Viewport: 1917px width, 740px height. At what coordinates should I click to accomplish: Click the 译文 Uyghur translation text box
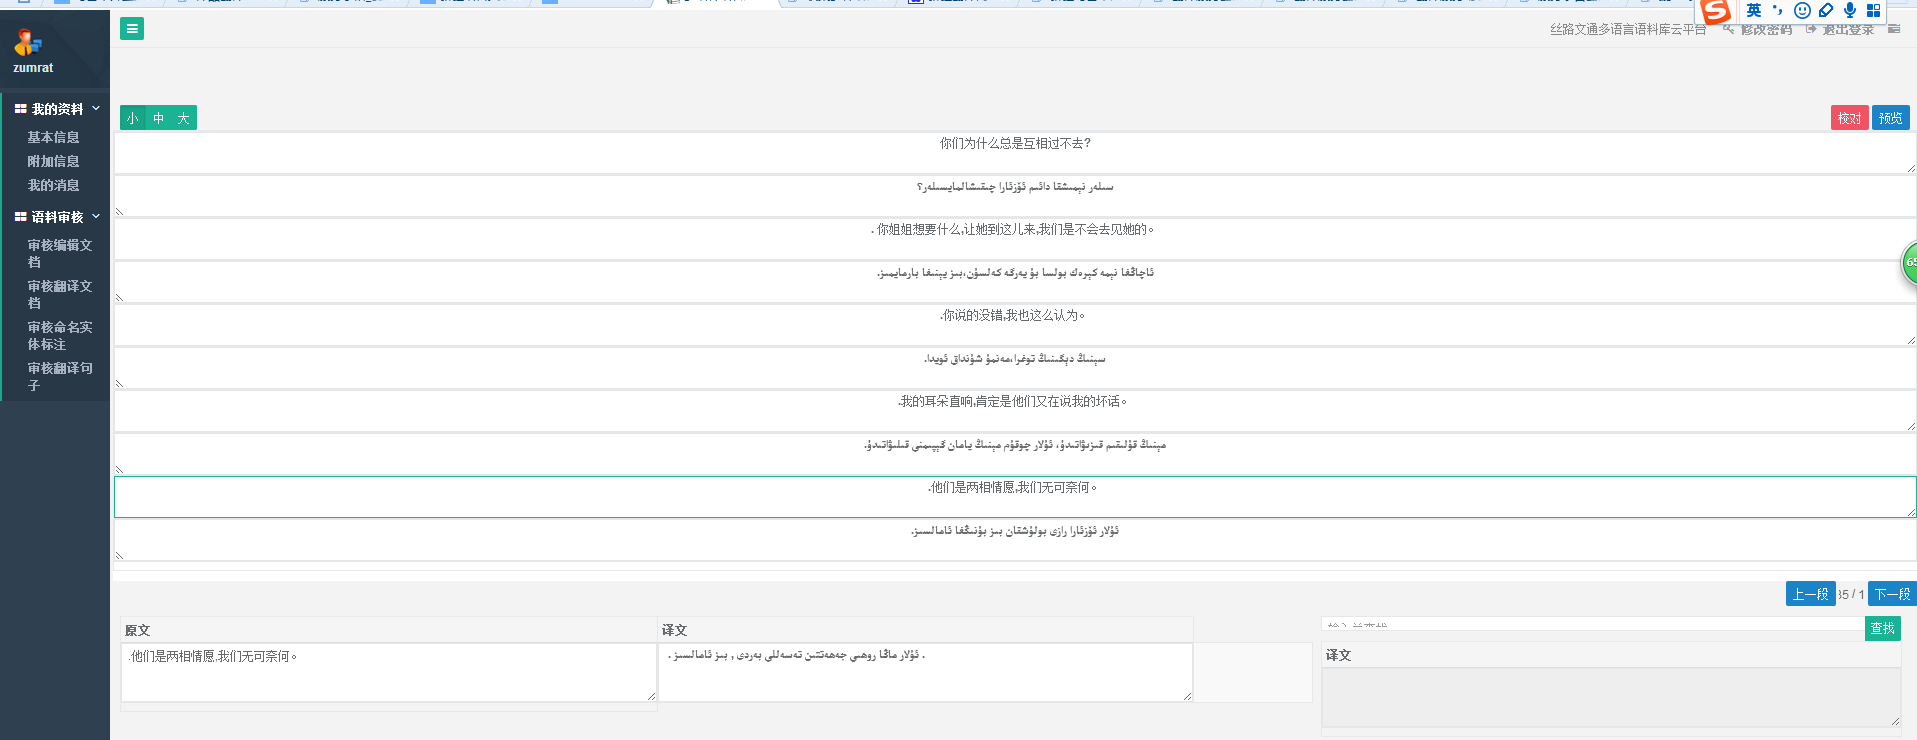pos(925,672)
